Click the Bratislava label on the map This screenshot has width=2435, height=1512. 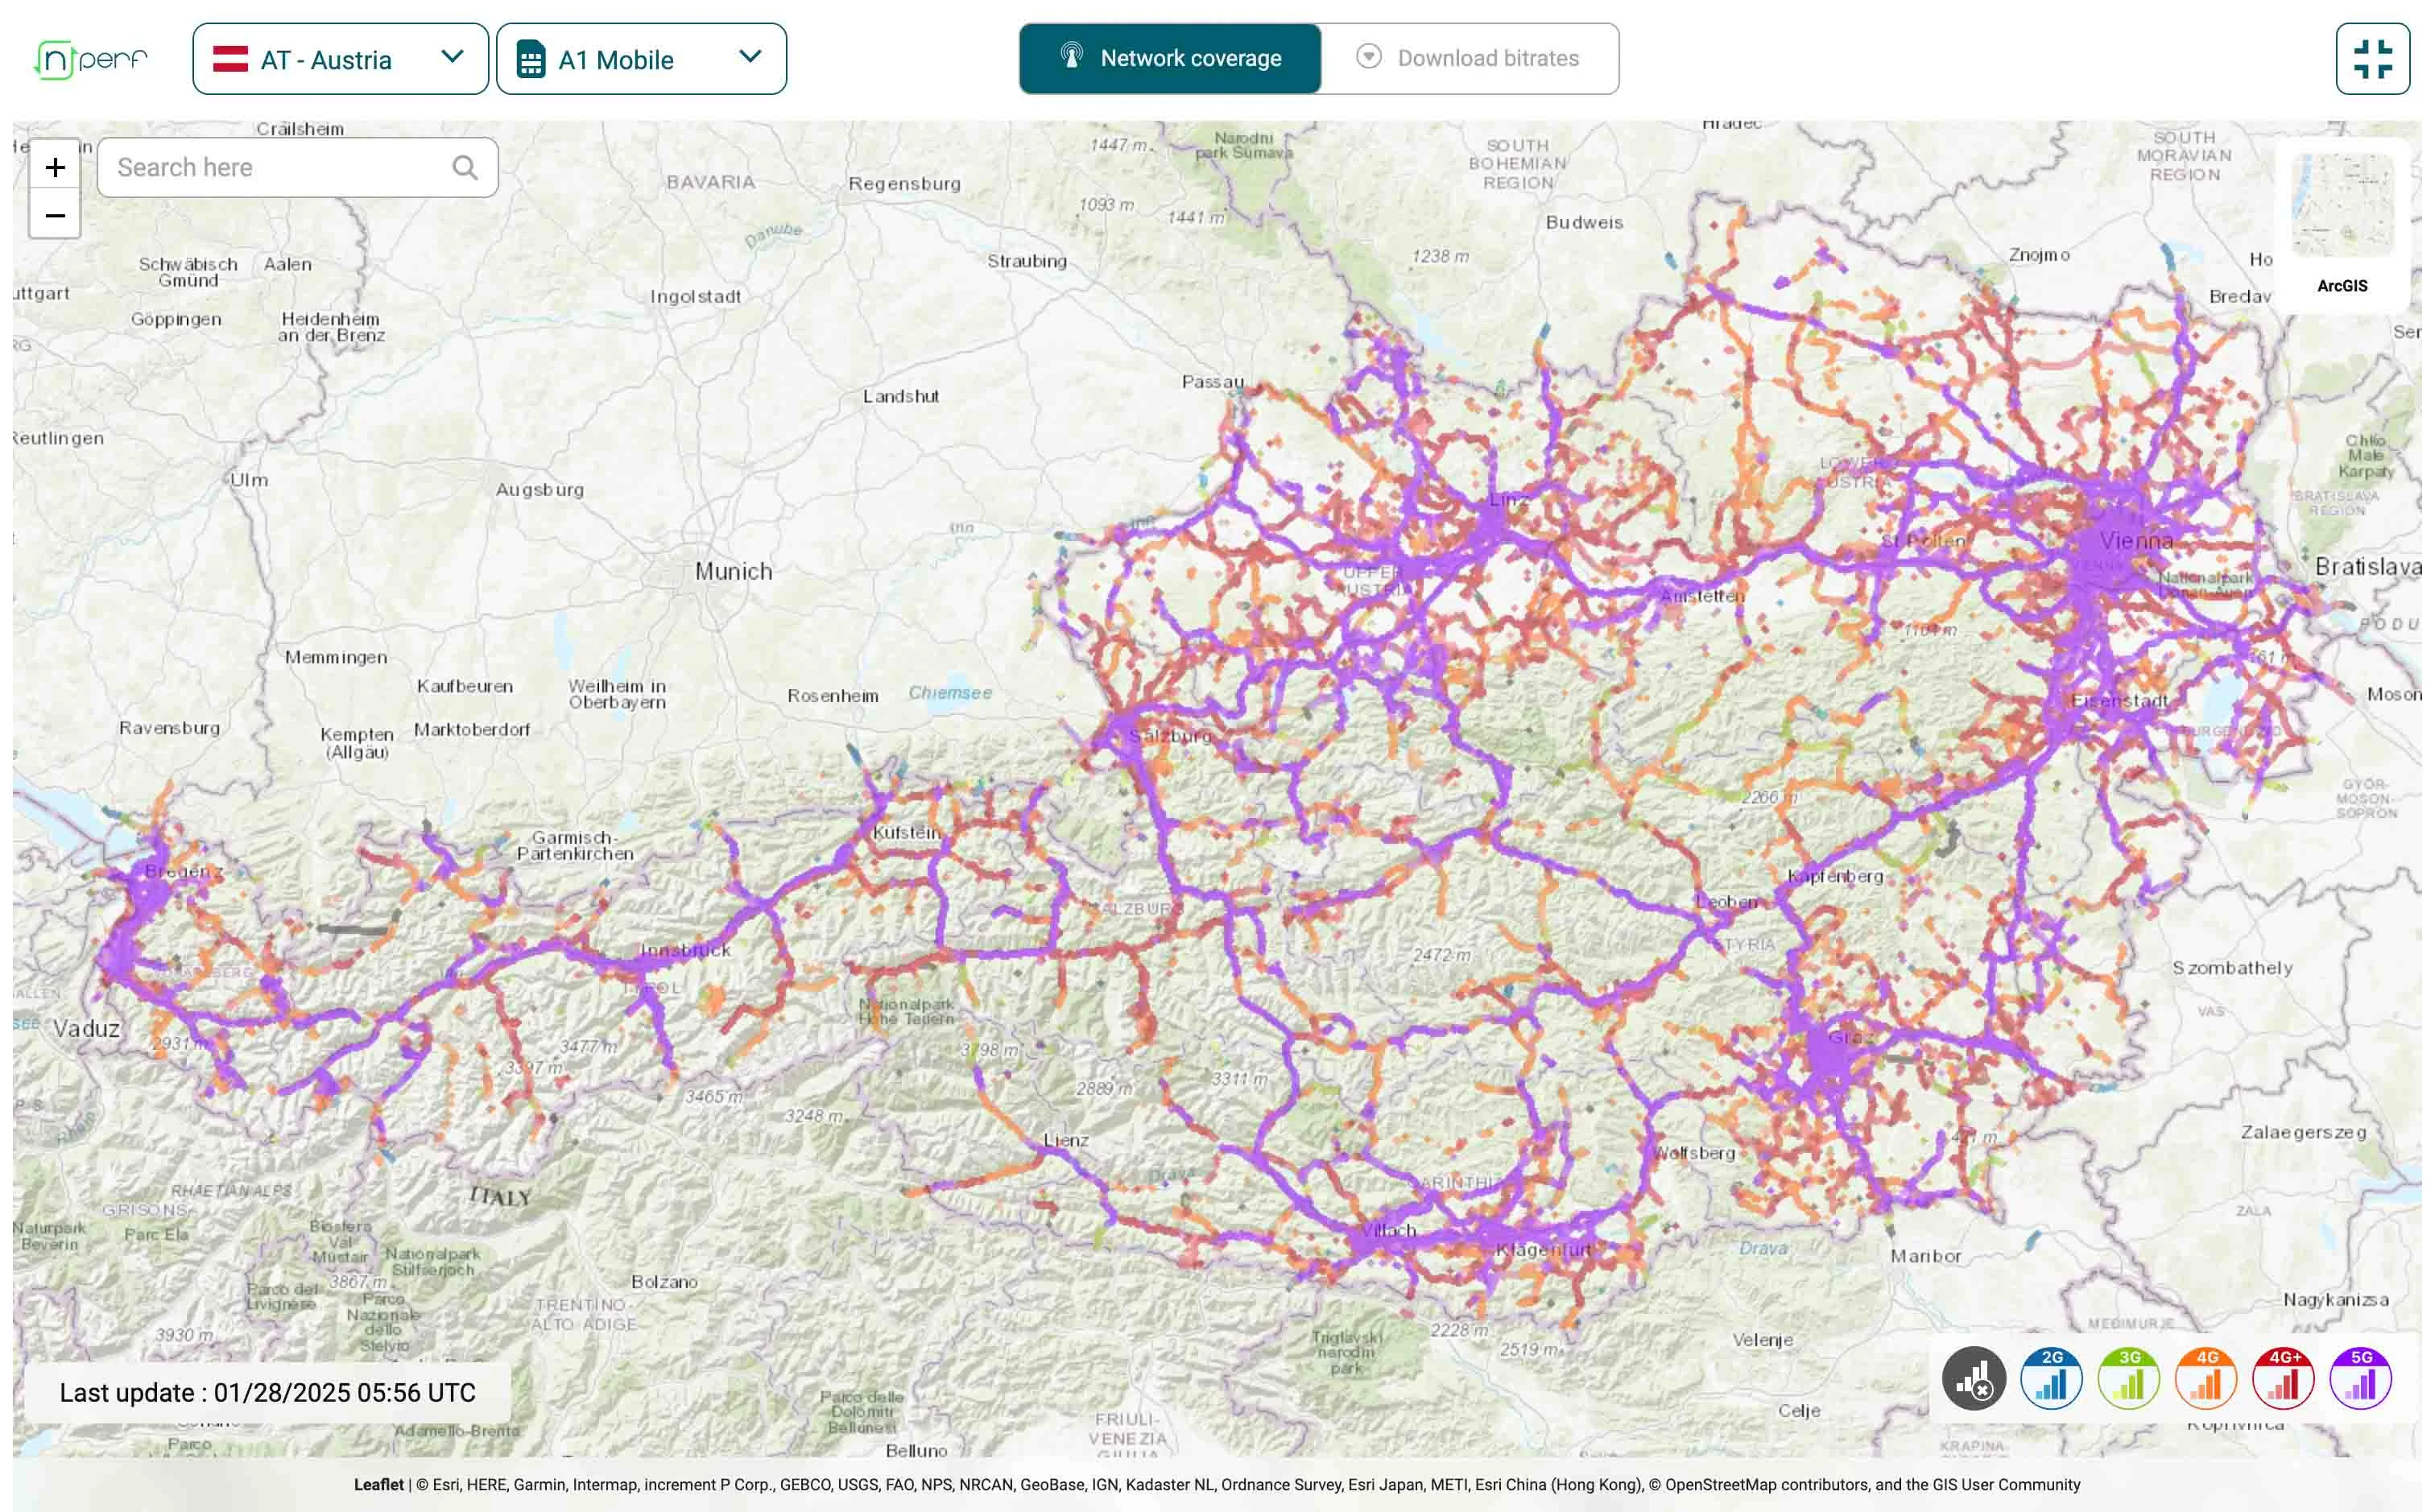tap(2368, 567)
